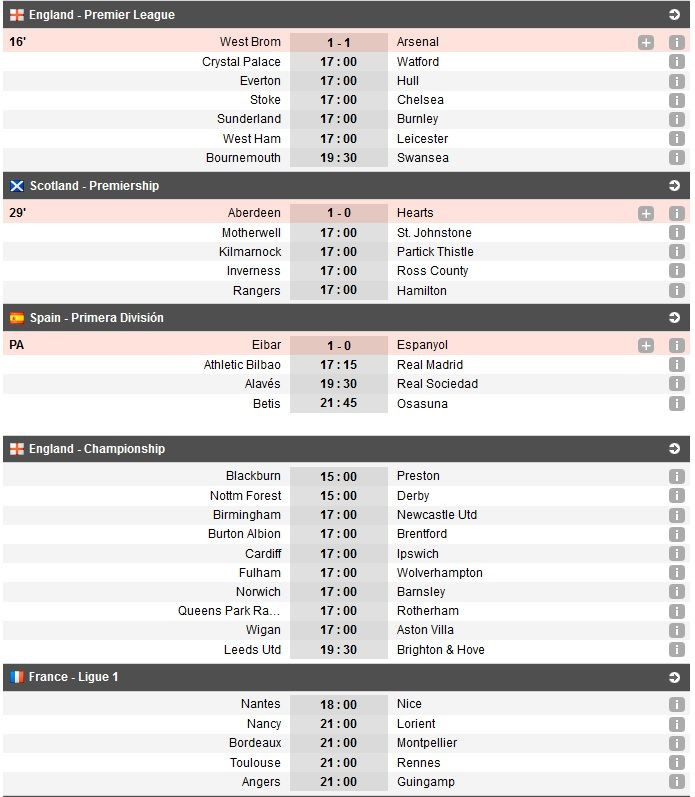Click plus icon on West Brom row

[x=646, y=43]
